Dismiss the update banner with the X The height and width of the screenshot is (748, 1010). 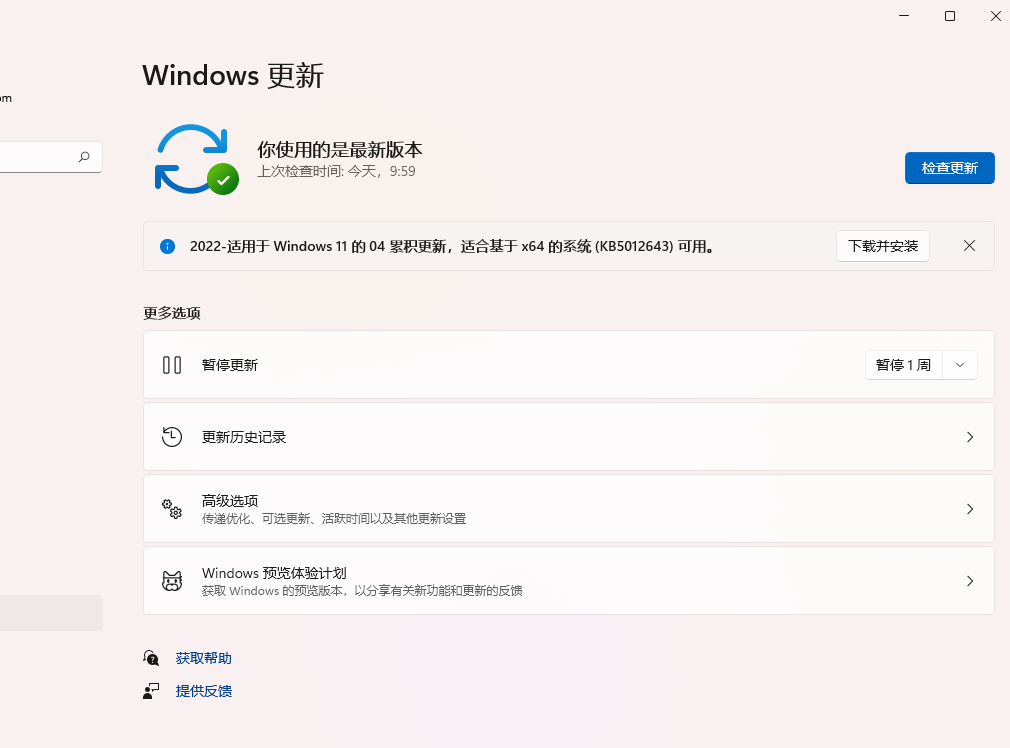[x=968, y=245]
